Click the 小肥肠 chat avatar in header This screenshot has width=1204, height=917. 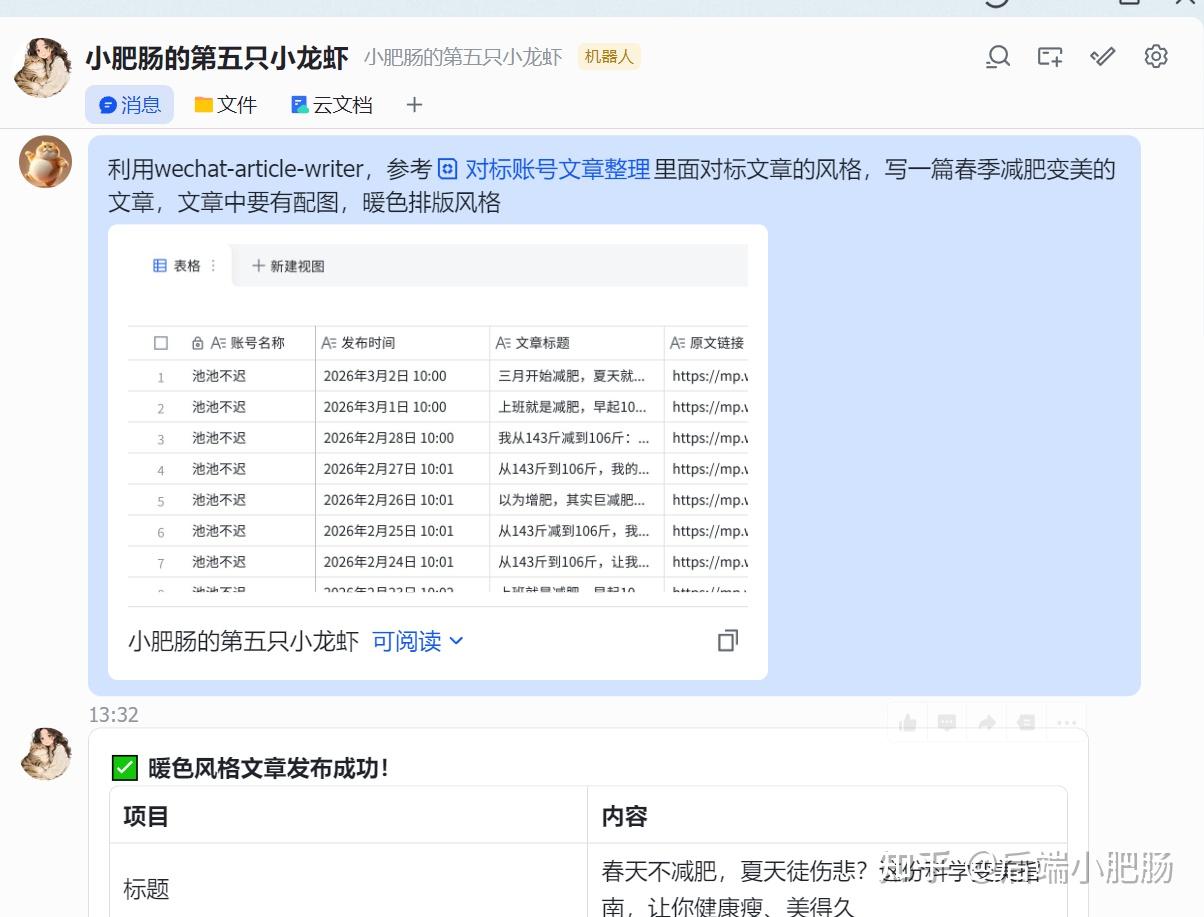click(x=43, y=67)
